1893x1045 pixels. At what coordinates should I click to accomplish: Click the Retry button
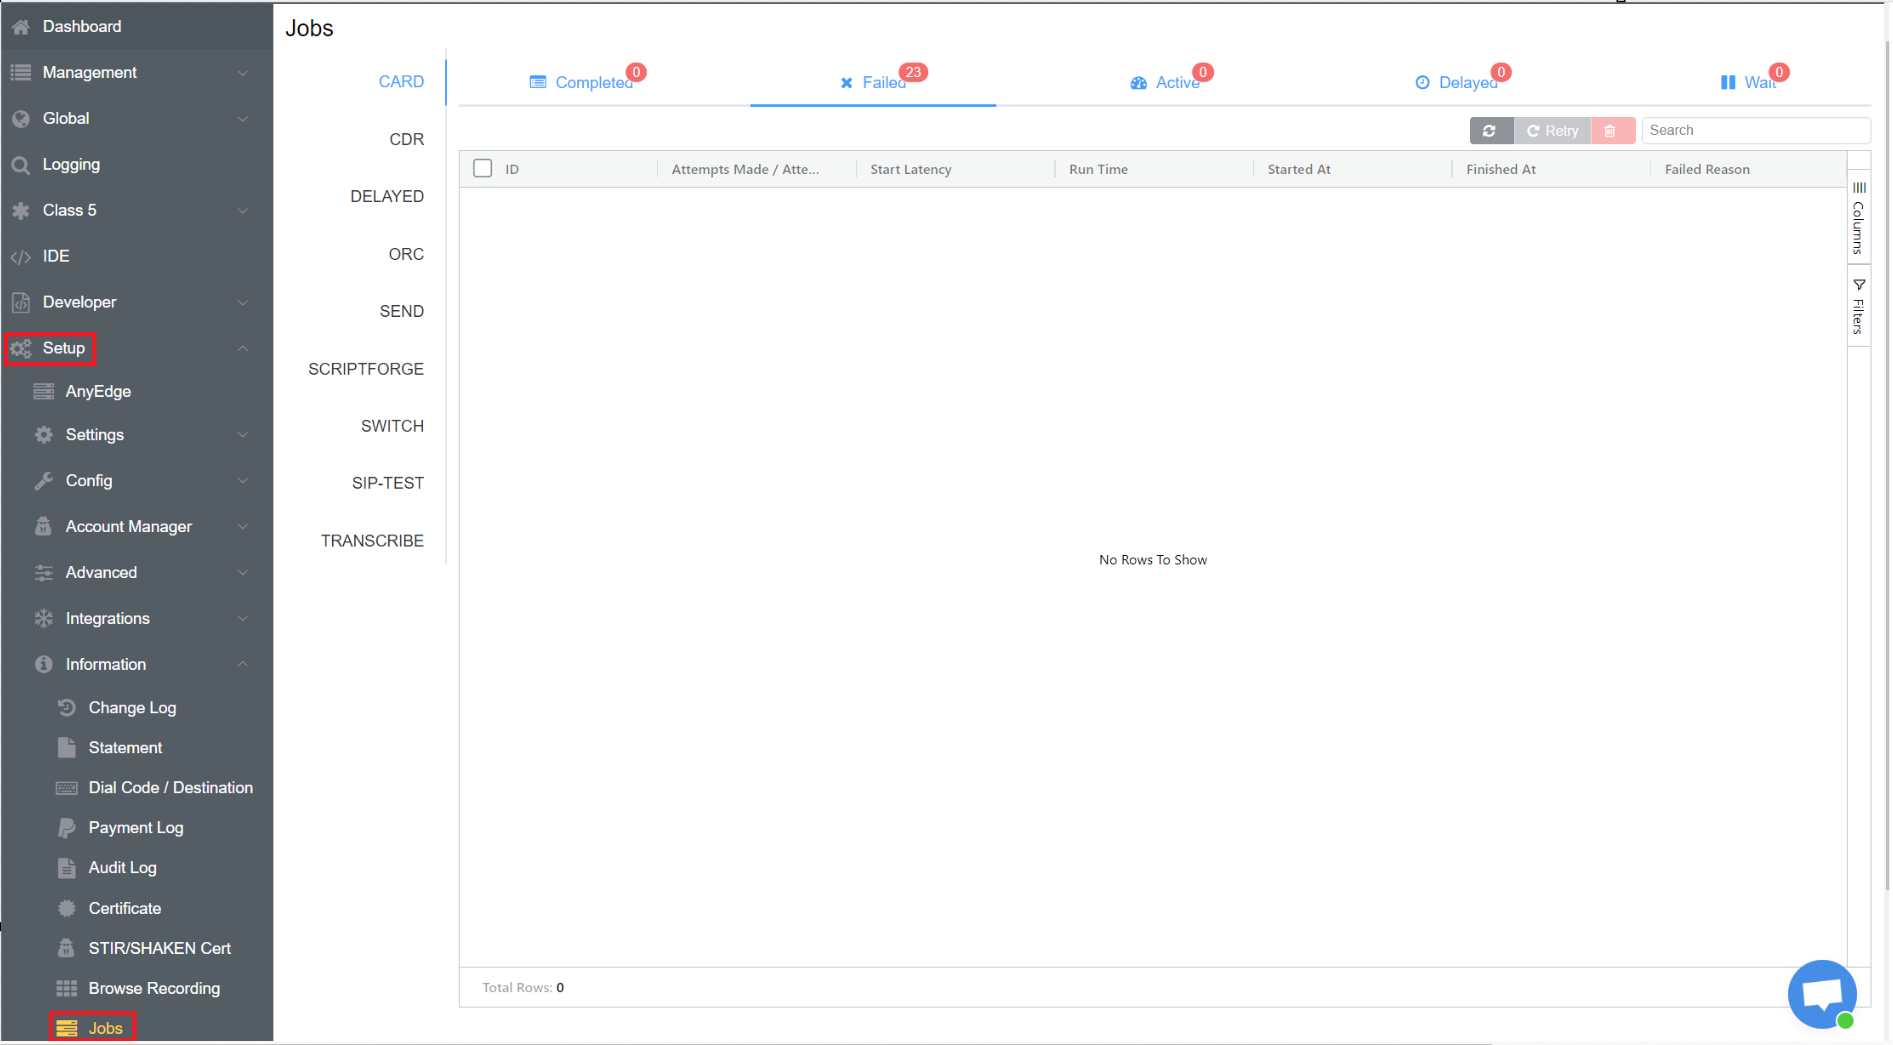1552,131
